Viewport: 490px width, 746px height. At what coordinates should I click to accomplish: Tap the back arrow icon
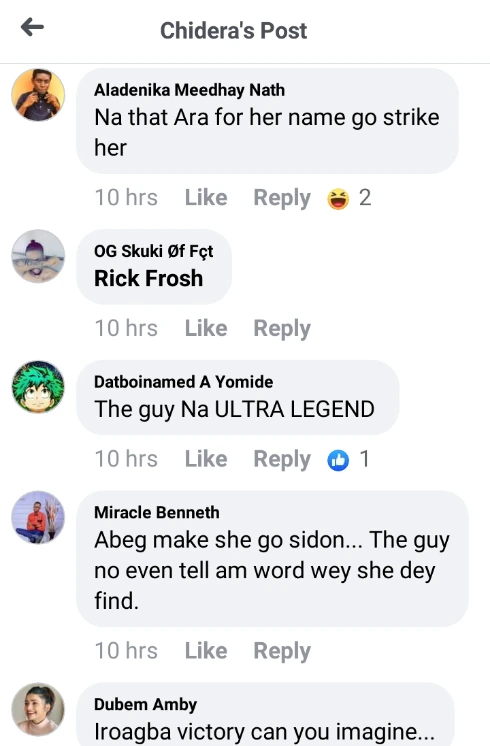(32, 27)
